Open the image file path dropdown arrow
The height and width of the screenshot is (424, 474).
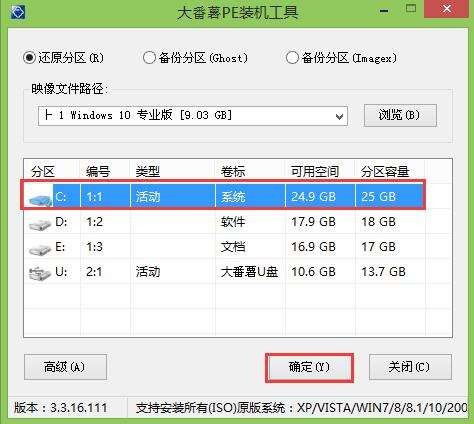(339, 116)
